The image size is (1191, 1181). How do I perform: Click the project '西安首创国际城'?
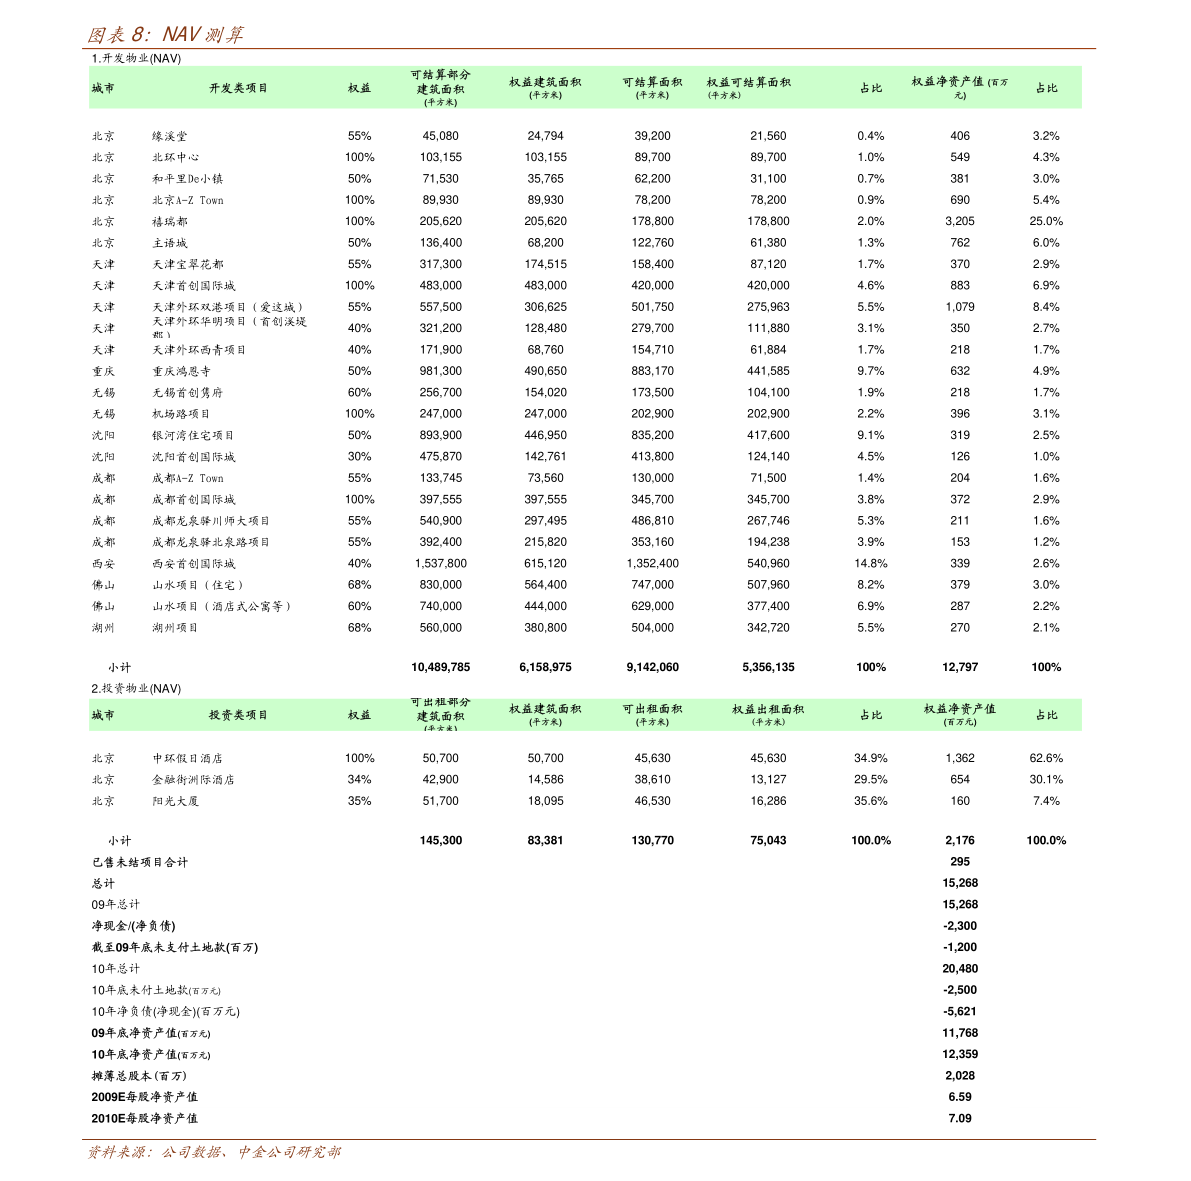click(194, 564)
